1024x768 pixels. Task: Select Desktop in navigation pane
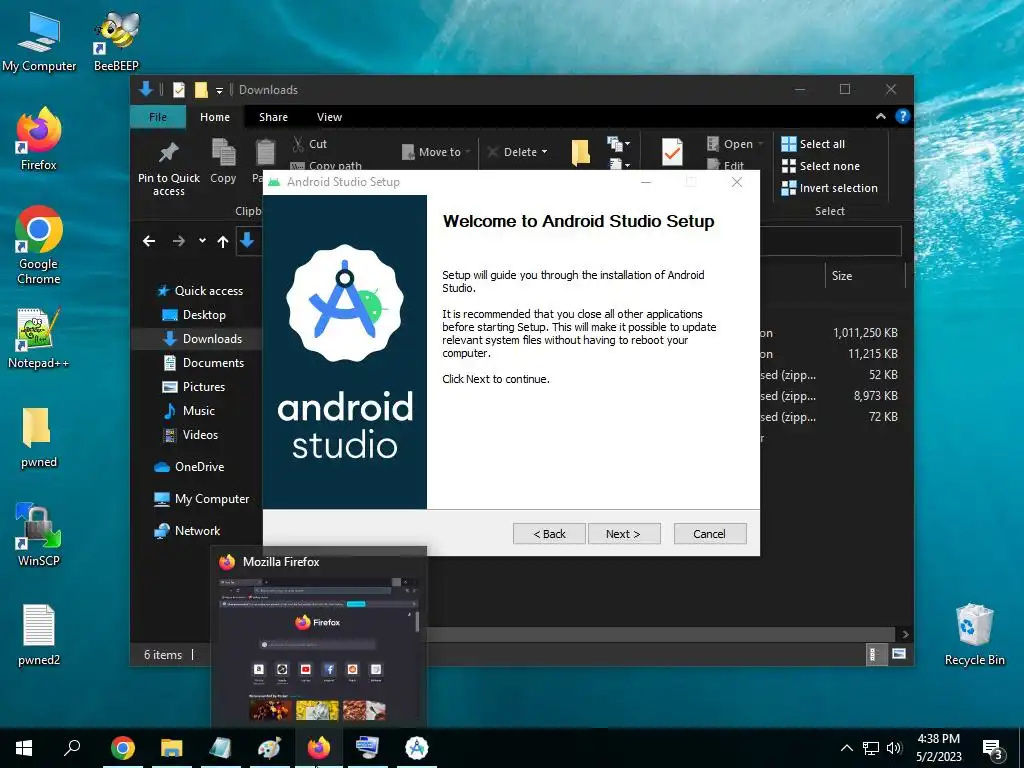pyautogui.click(x=194, y=315)
